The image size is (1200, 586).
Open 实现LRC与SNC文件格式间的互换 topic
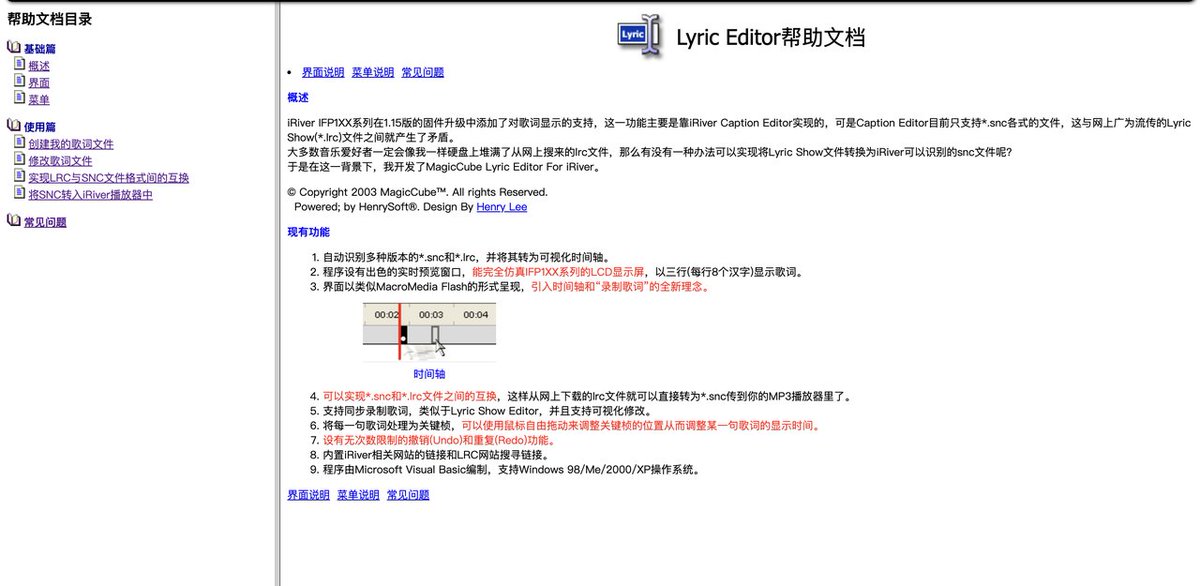[109, 178]
